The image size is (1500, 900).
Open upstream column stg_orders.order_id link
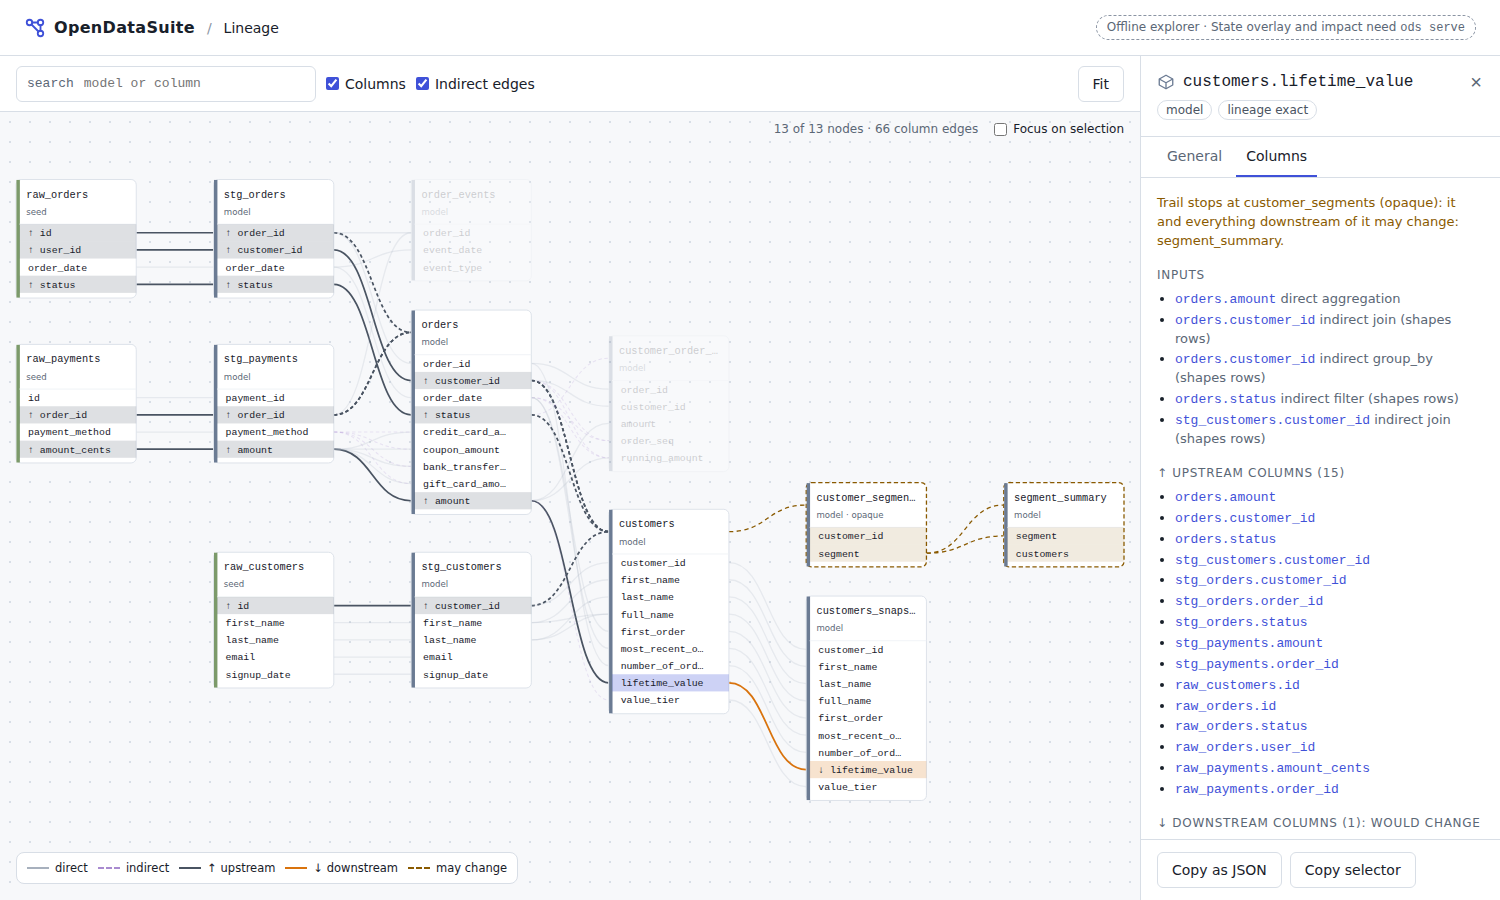(x=1249, y=601)
